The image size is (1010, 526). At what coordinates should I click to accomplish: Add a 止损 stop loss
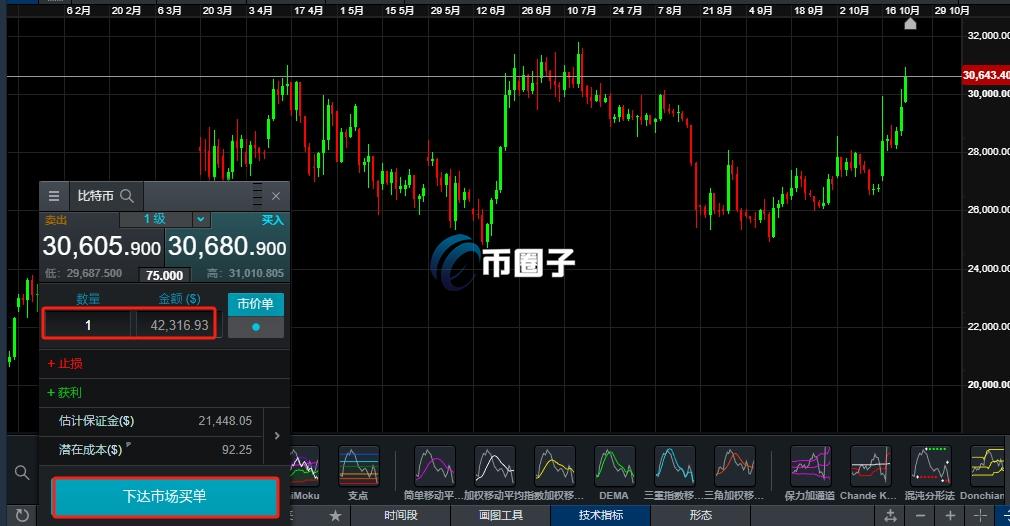pyautogui.click(x=65, y=363)
